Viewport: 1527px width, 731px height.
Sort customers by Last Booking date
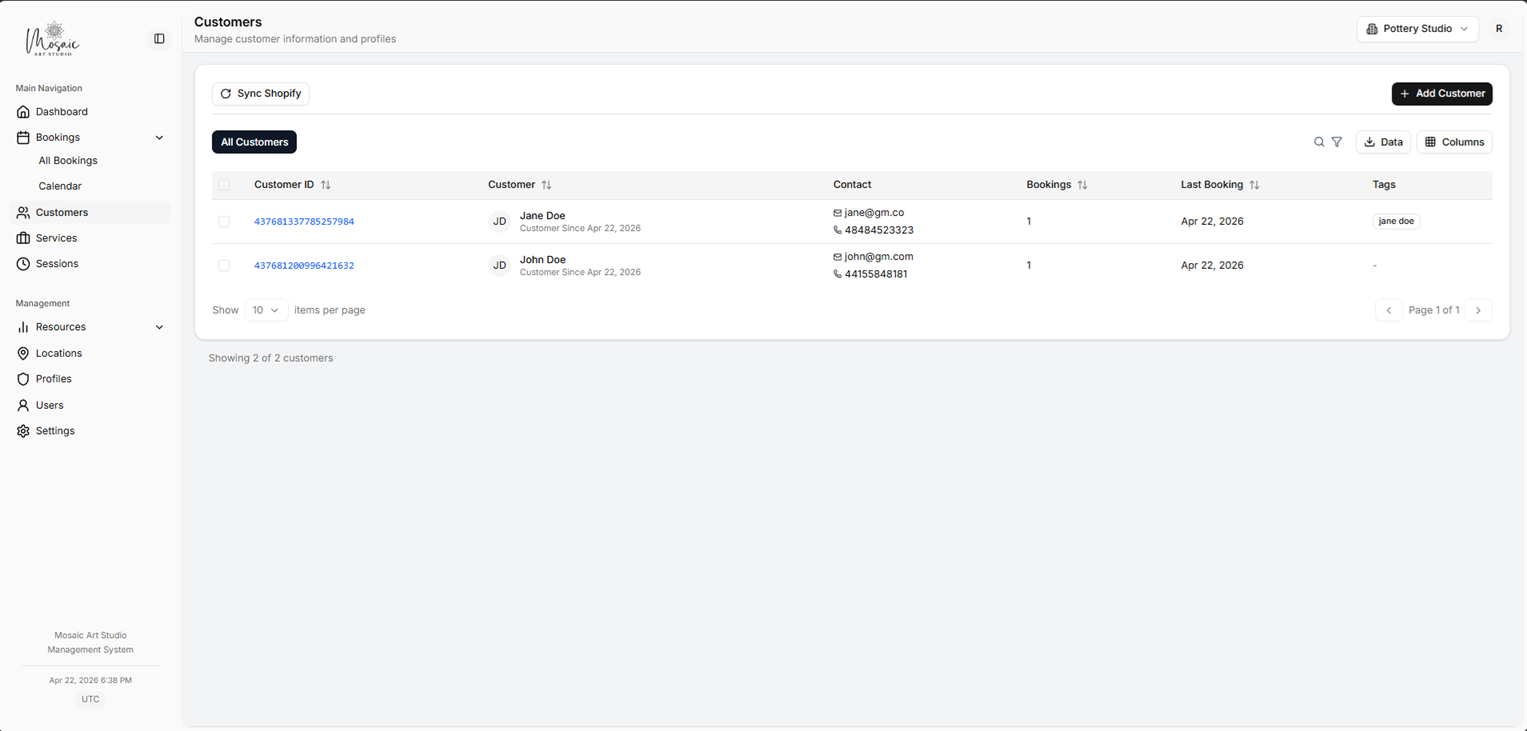click(x=1255, y=184)
